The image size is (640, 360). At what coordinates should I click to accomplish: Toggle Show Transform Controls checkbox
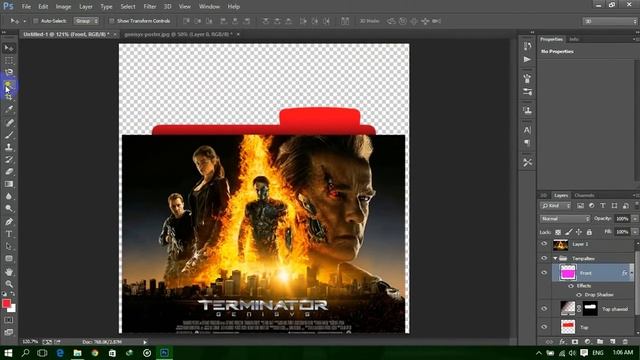click(x=111, y=21)
